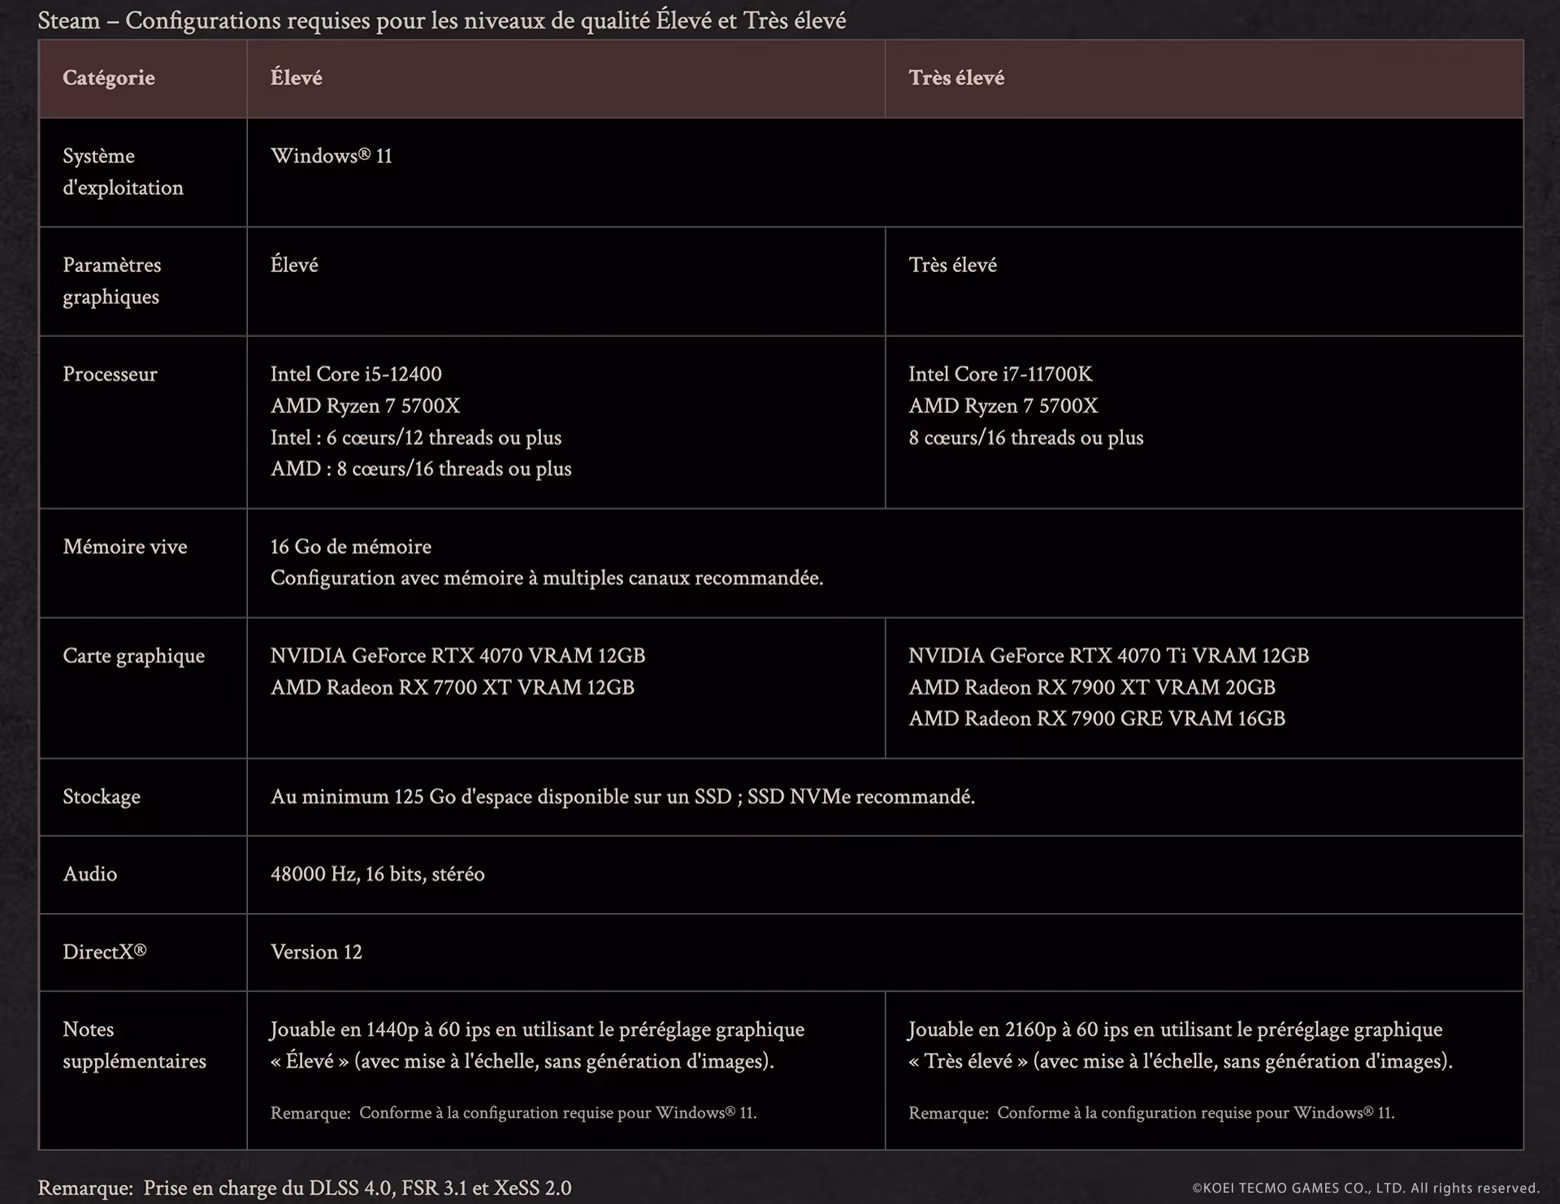The height and width of the screenshot is (1204, 1560).
Task: Select the "48000 Hz, 16 bits, stéréo" text
Action: (377, 874)
